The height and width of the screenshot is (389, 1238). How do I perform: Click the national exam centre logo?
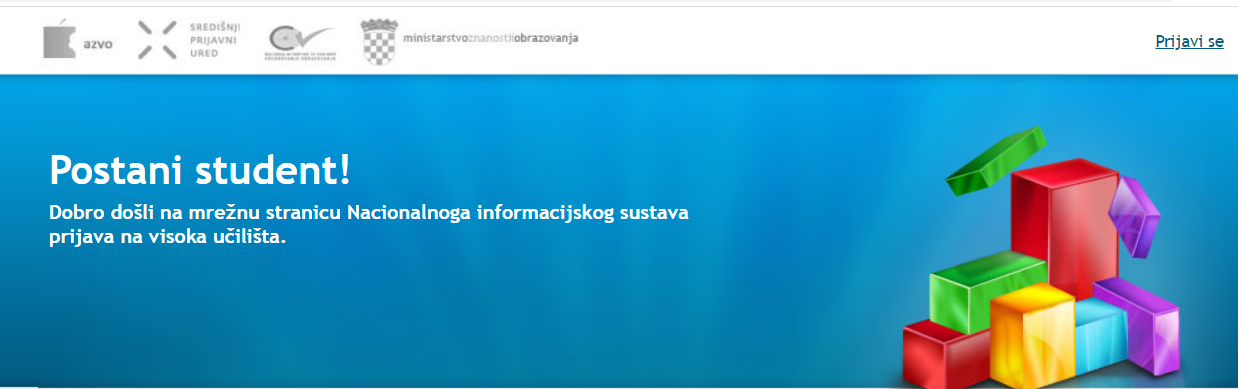tap(300, 42)
